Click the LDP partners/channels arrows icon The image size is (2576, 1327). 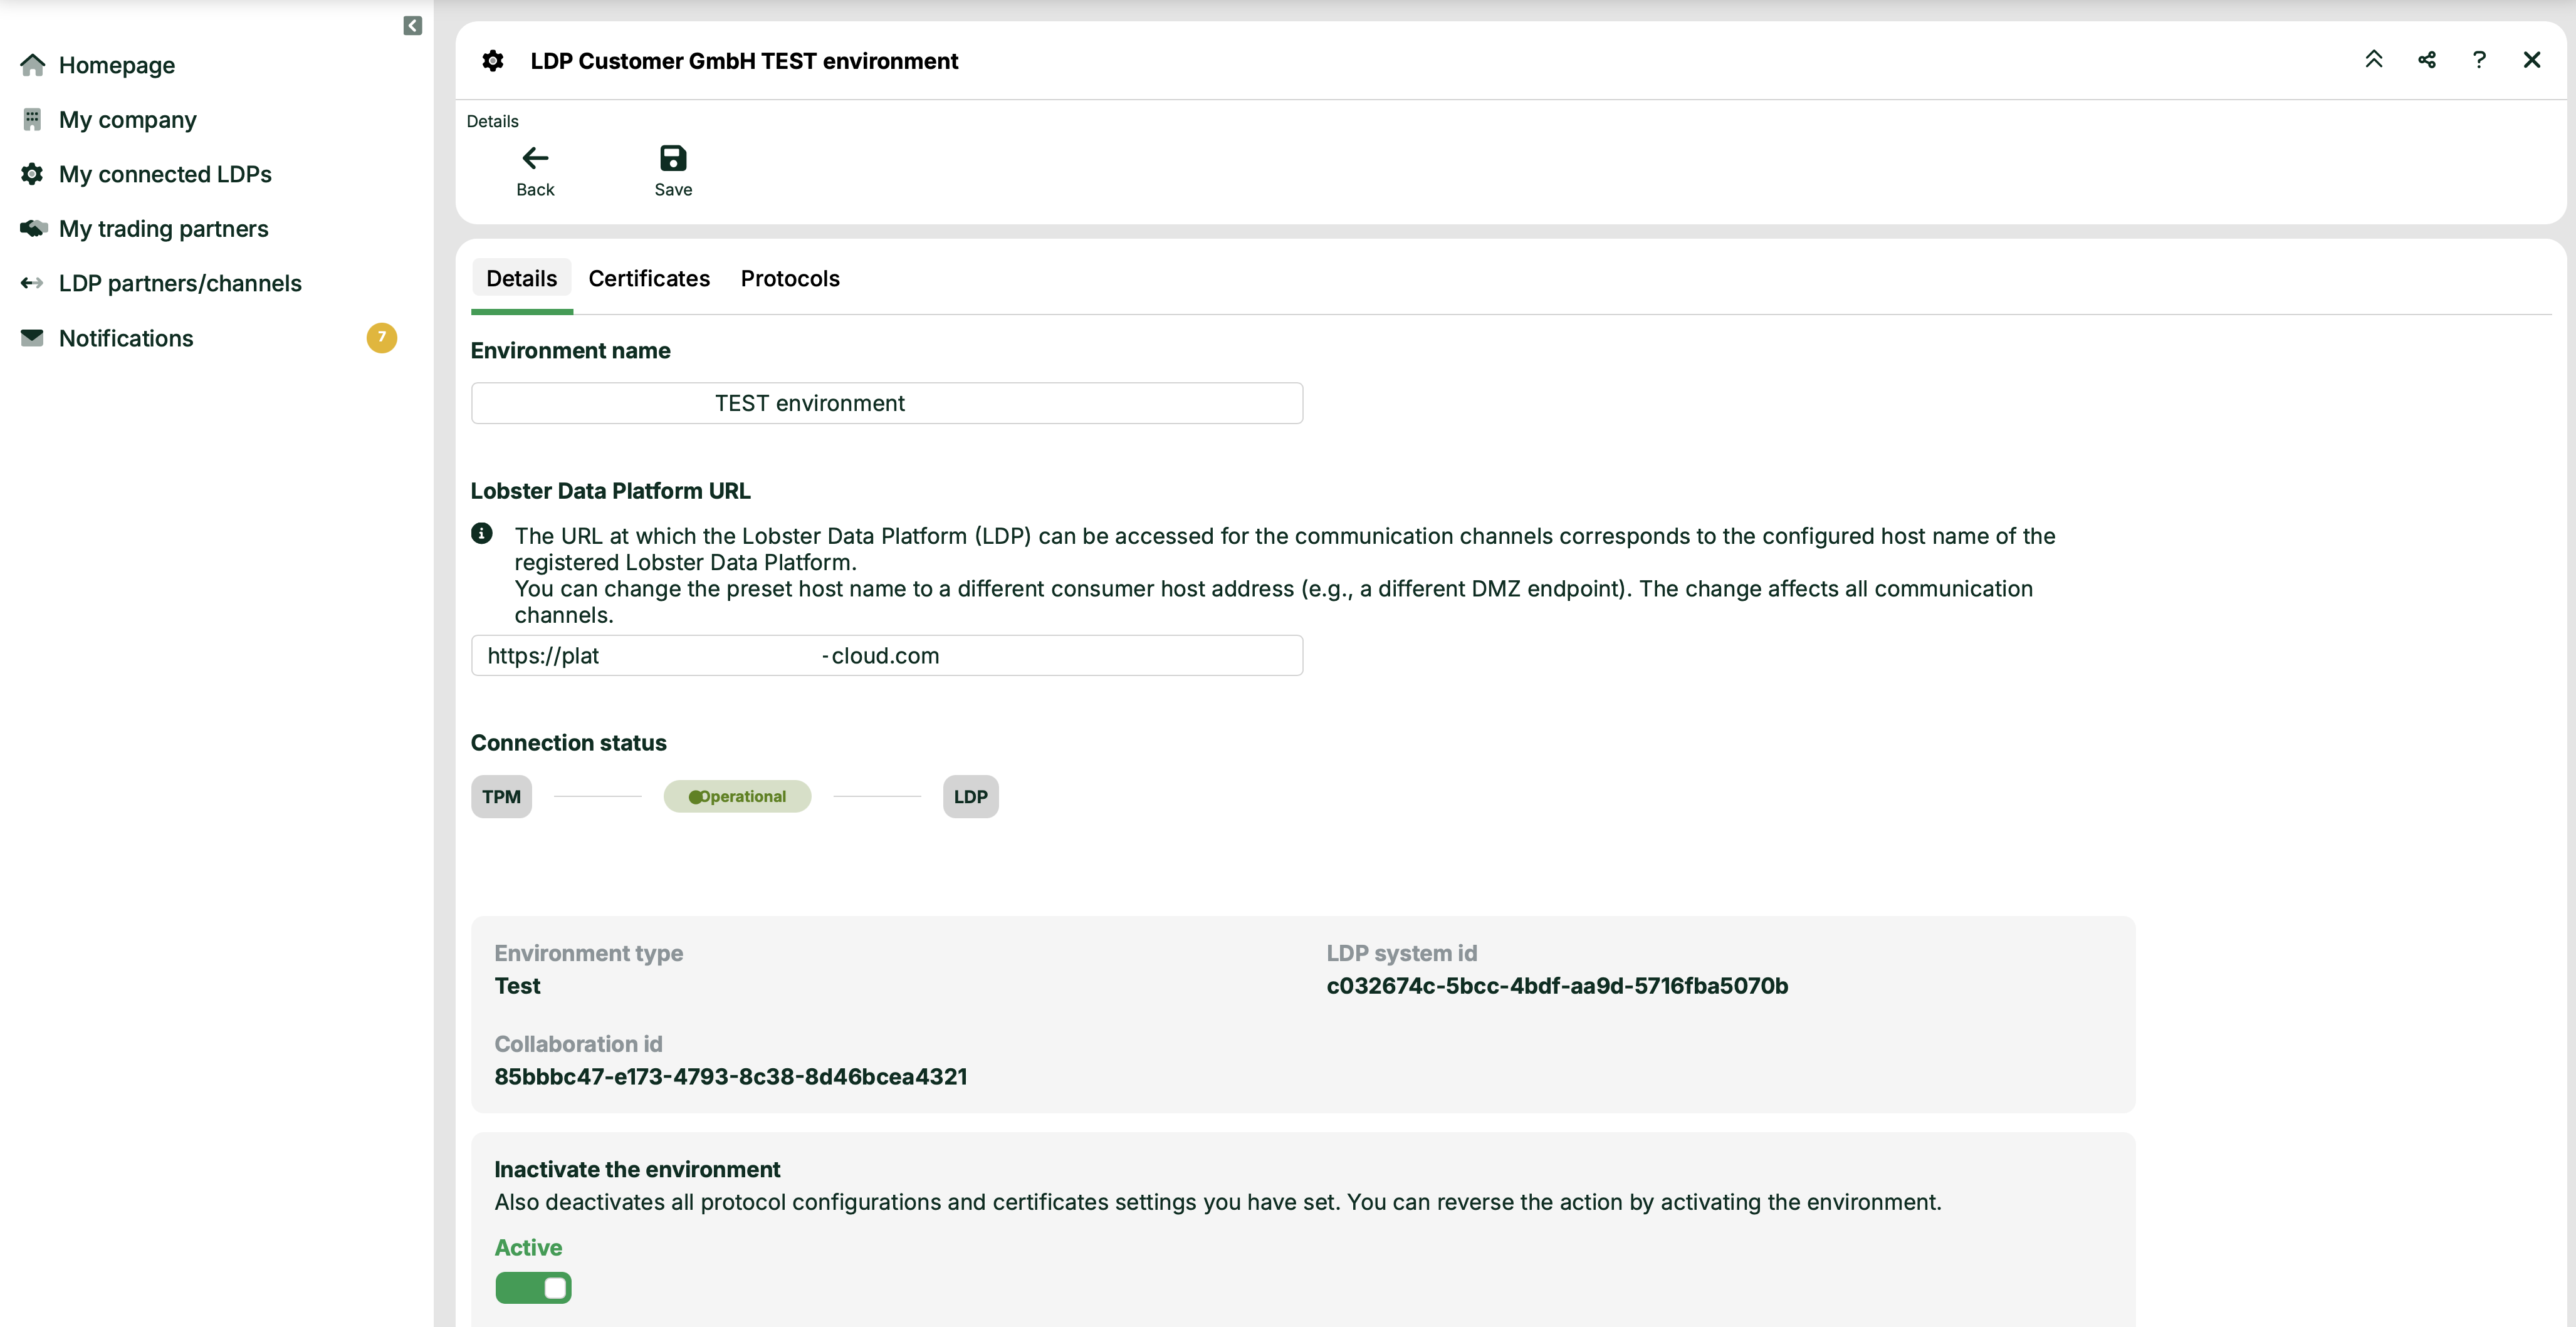pyautogui.click(x=32, y=283)
